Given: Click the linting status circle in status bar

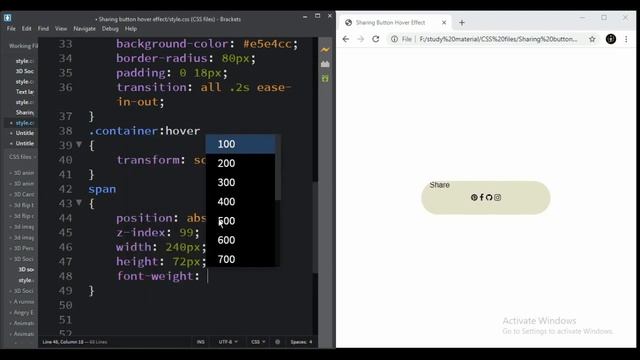Looking at the screenshot, I should pyautogui.click(x=278, y=342).
